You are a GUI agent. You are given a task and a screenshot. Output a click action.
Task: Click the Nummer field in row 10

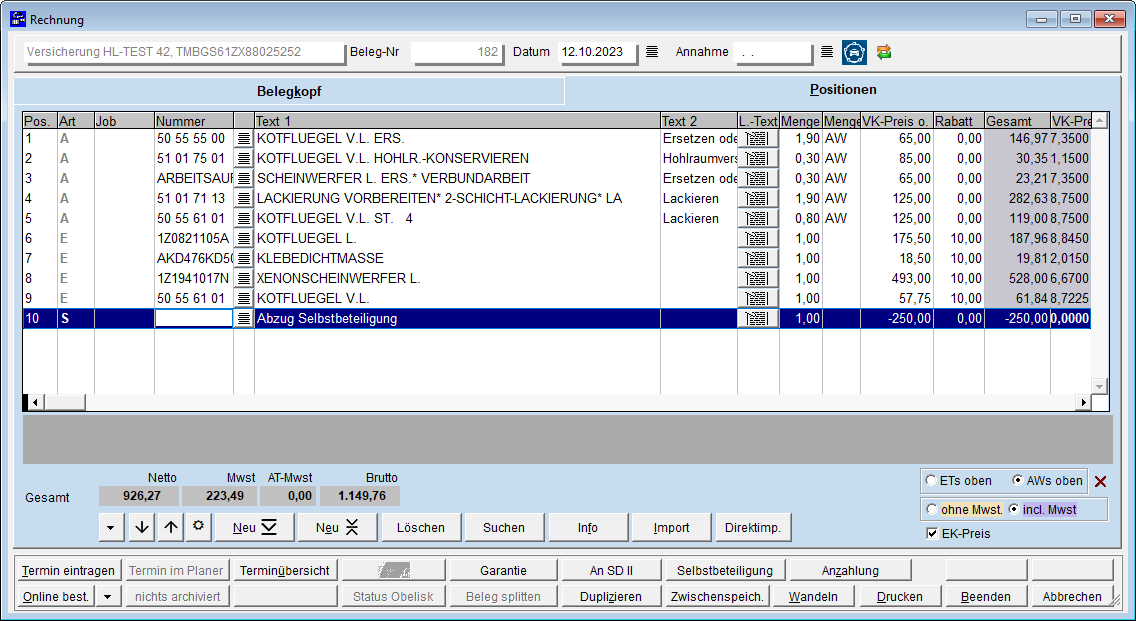193,318
